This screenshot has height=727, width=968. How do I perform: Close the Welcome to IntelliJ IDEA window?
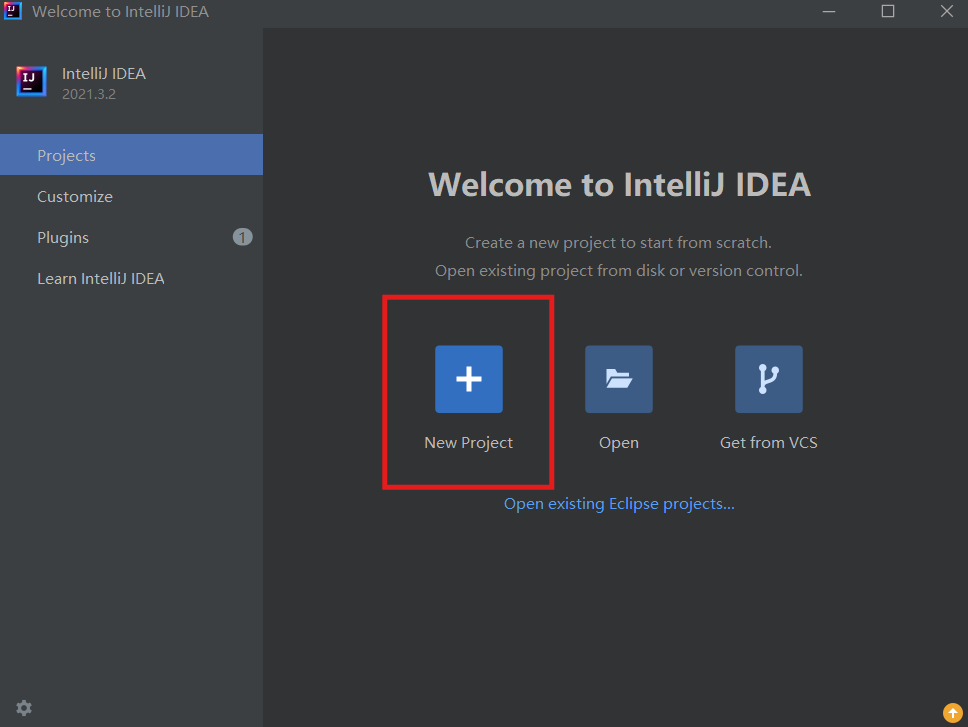[x=946, y=11]
